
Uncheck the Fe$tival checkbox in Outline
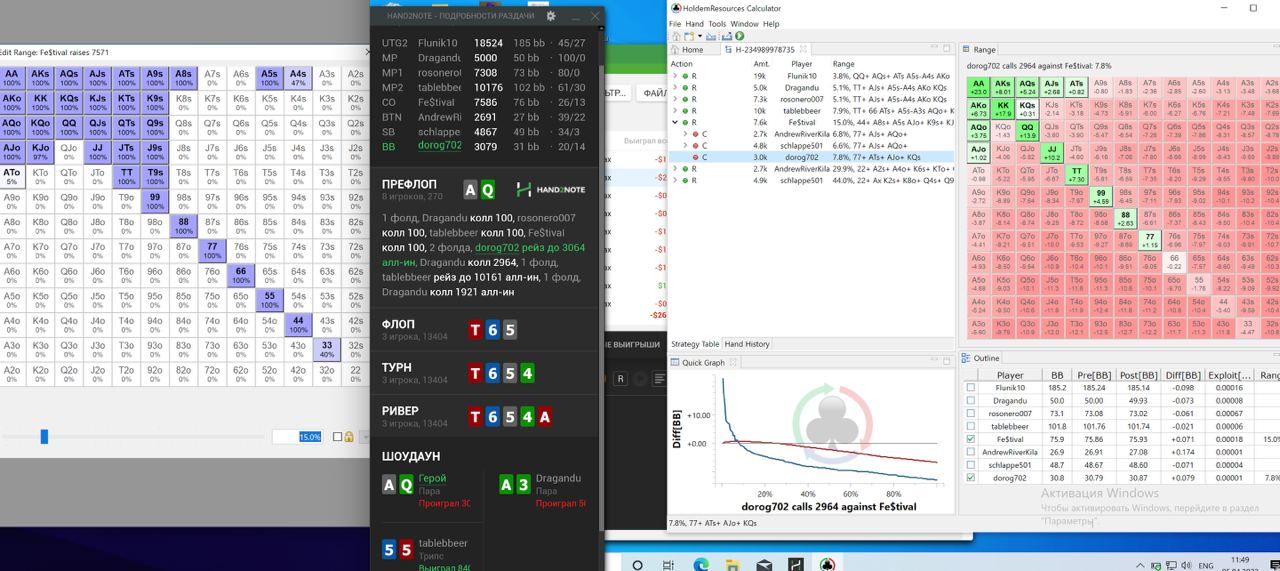[x=971, y=439]
